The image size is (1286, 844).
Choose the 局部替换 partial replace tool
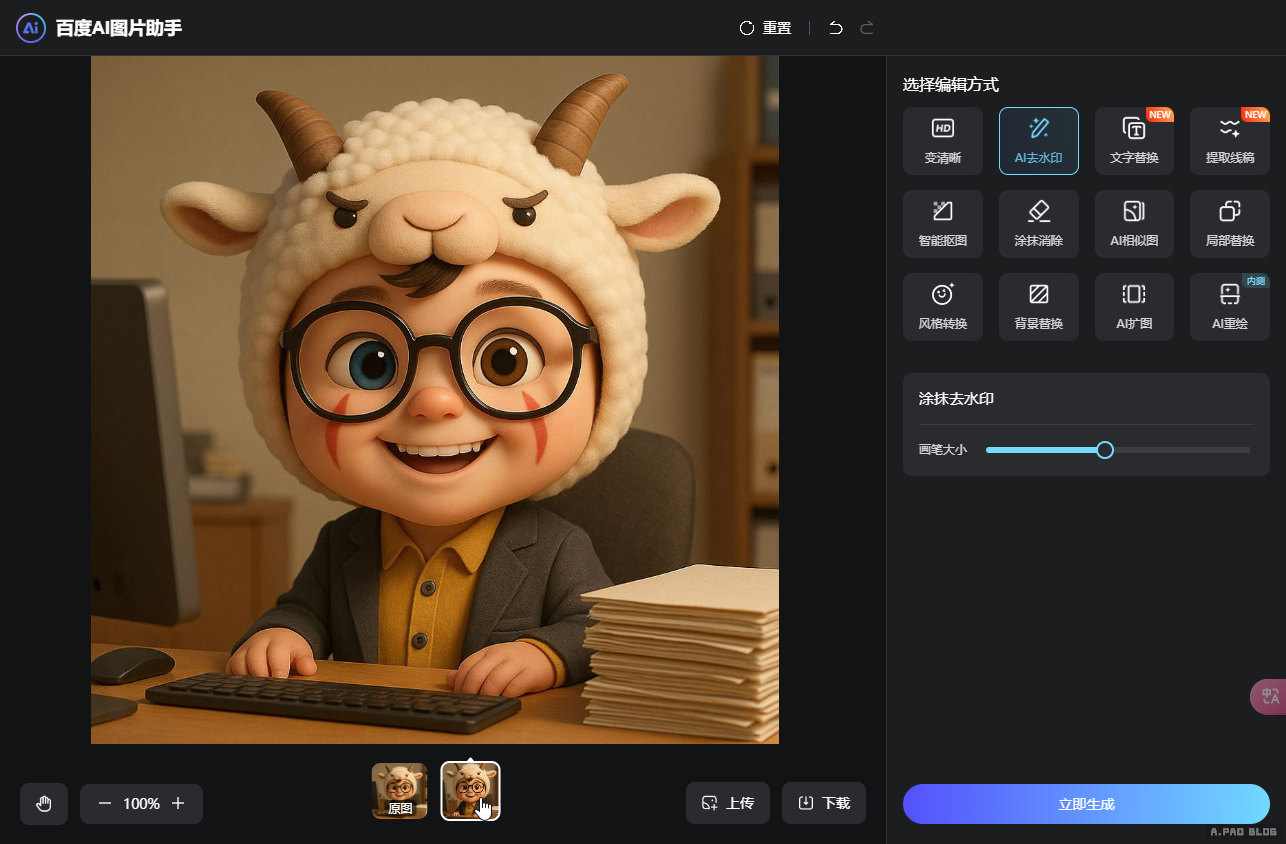coord(1229,224)
